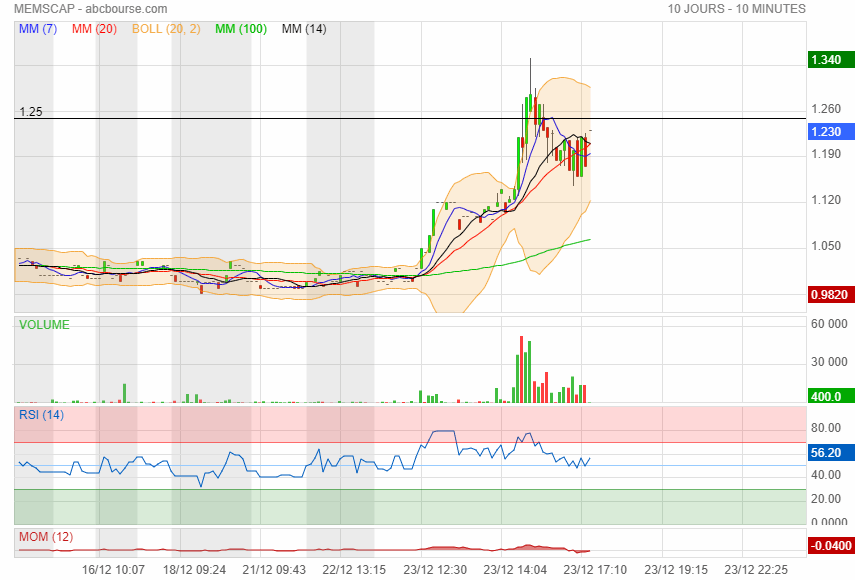Click the 1.120 price axis label

click(826, 200)
